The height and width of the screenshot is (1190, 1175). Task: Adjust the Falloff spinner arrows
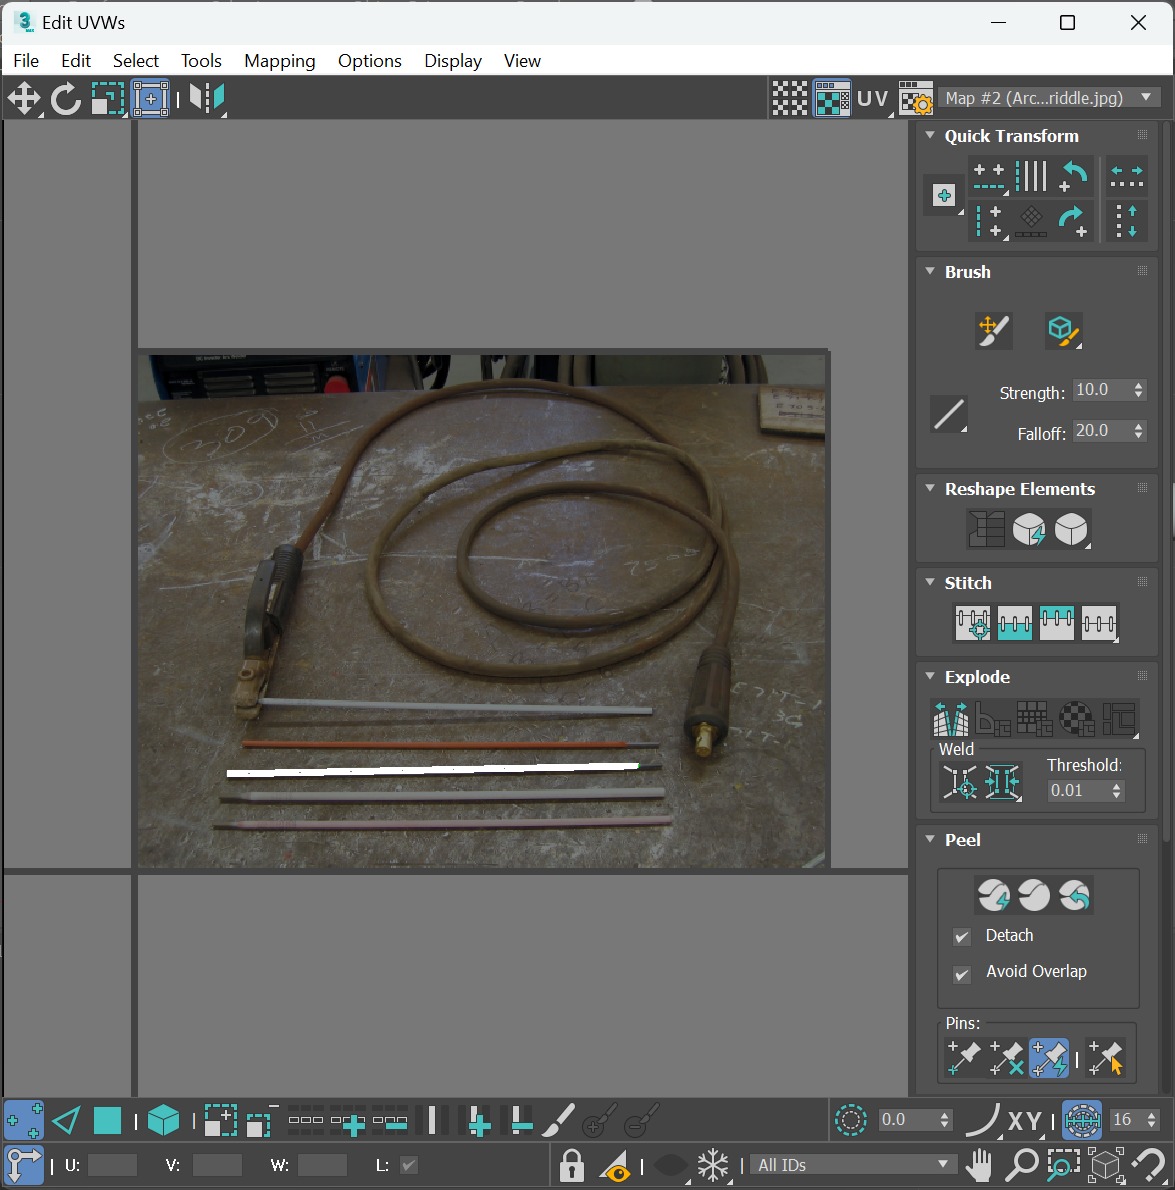pos(1138,431)
